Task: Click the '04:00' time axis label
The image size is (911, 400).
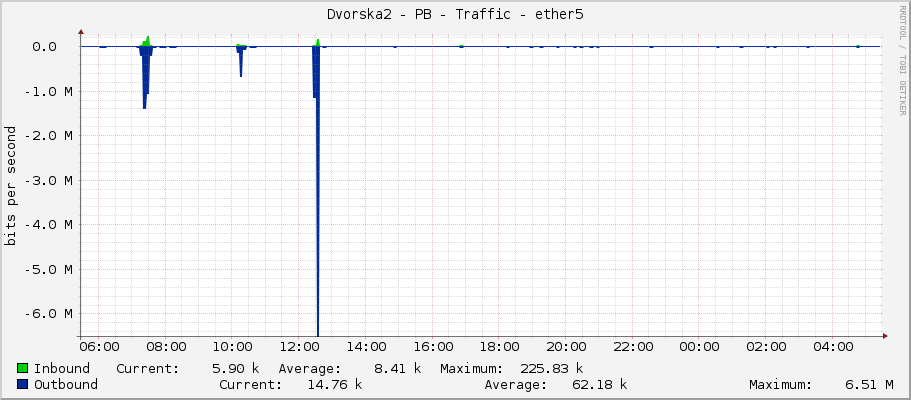Action: coord(833,347)
